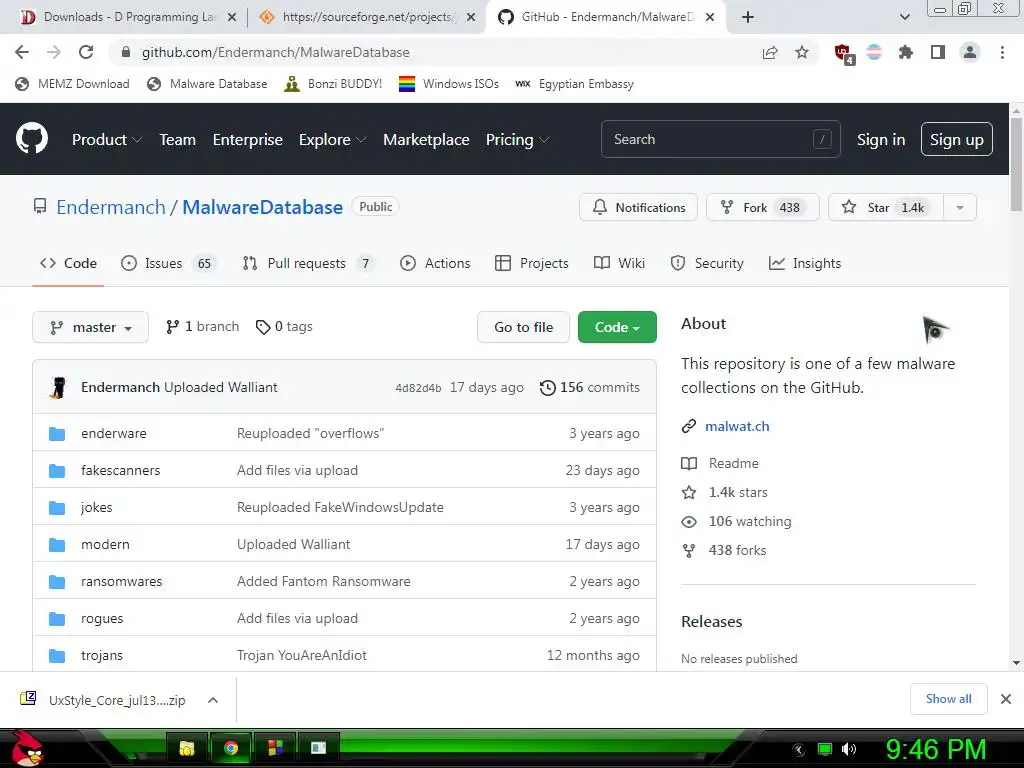Screen dimensions: 1024x768
Task: Open commit history clock icon
Action: click(x=547, y=388)
